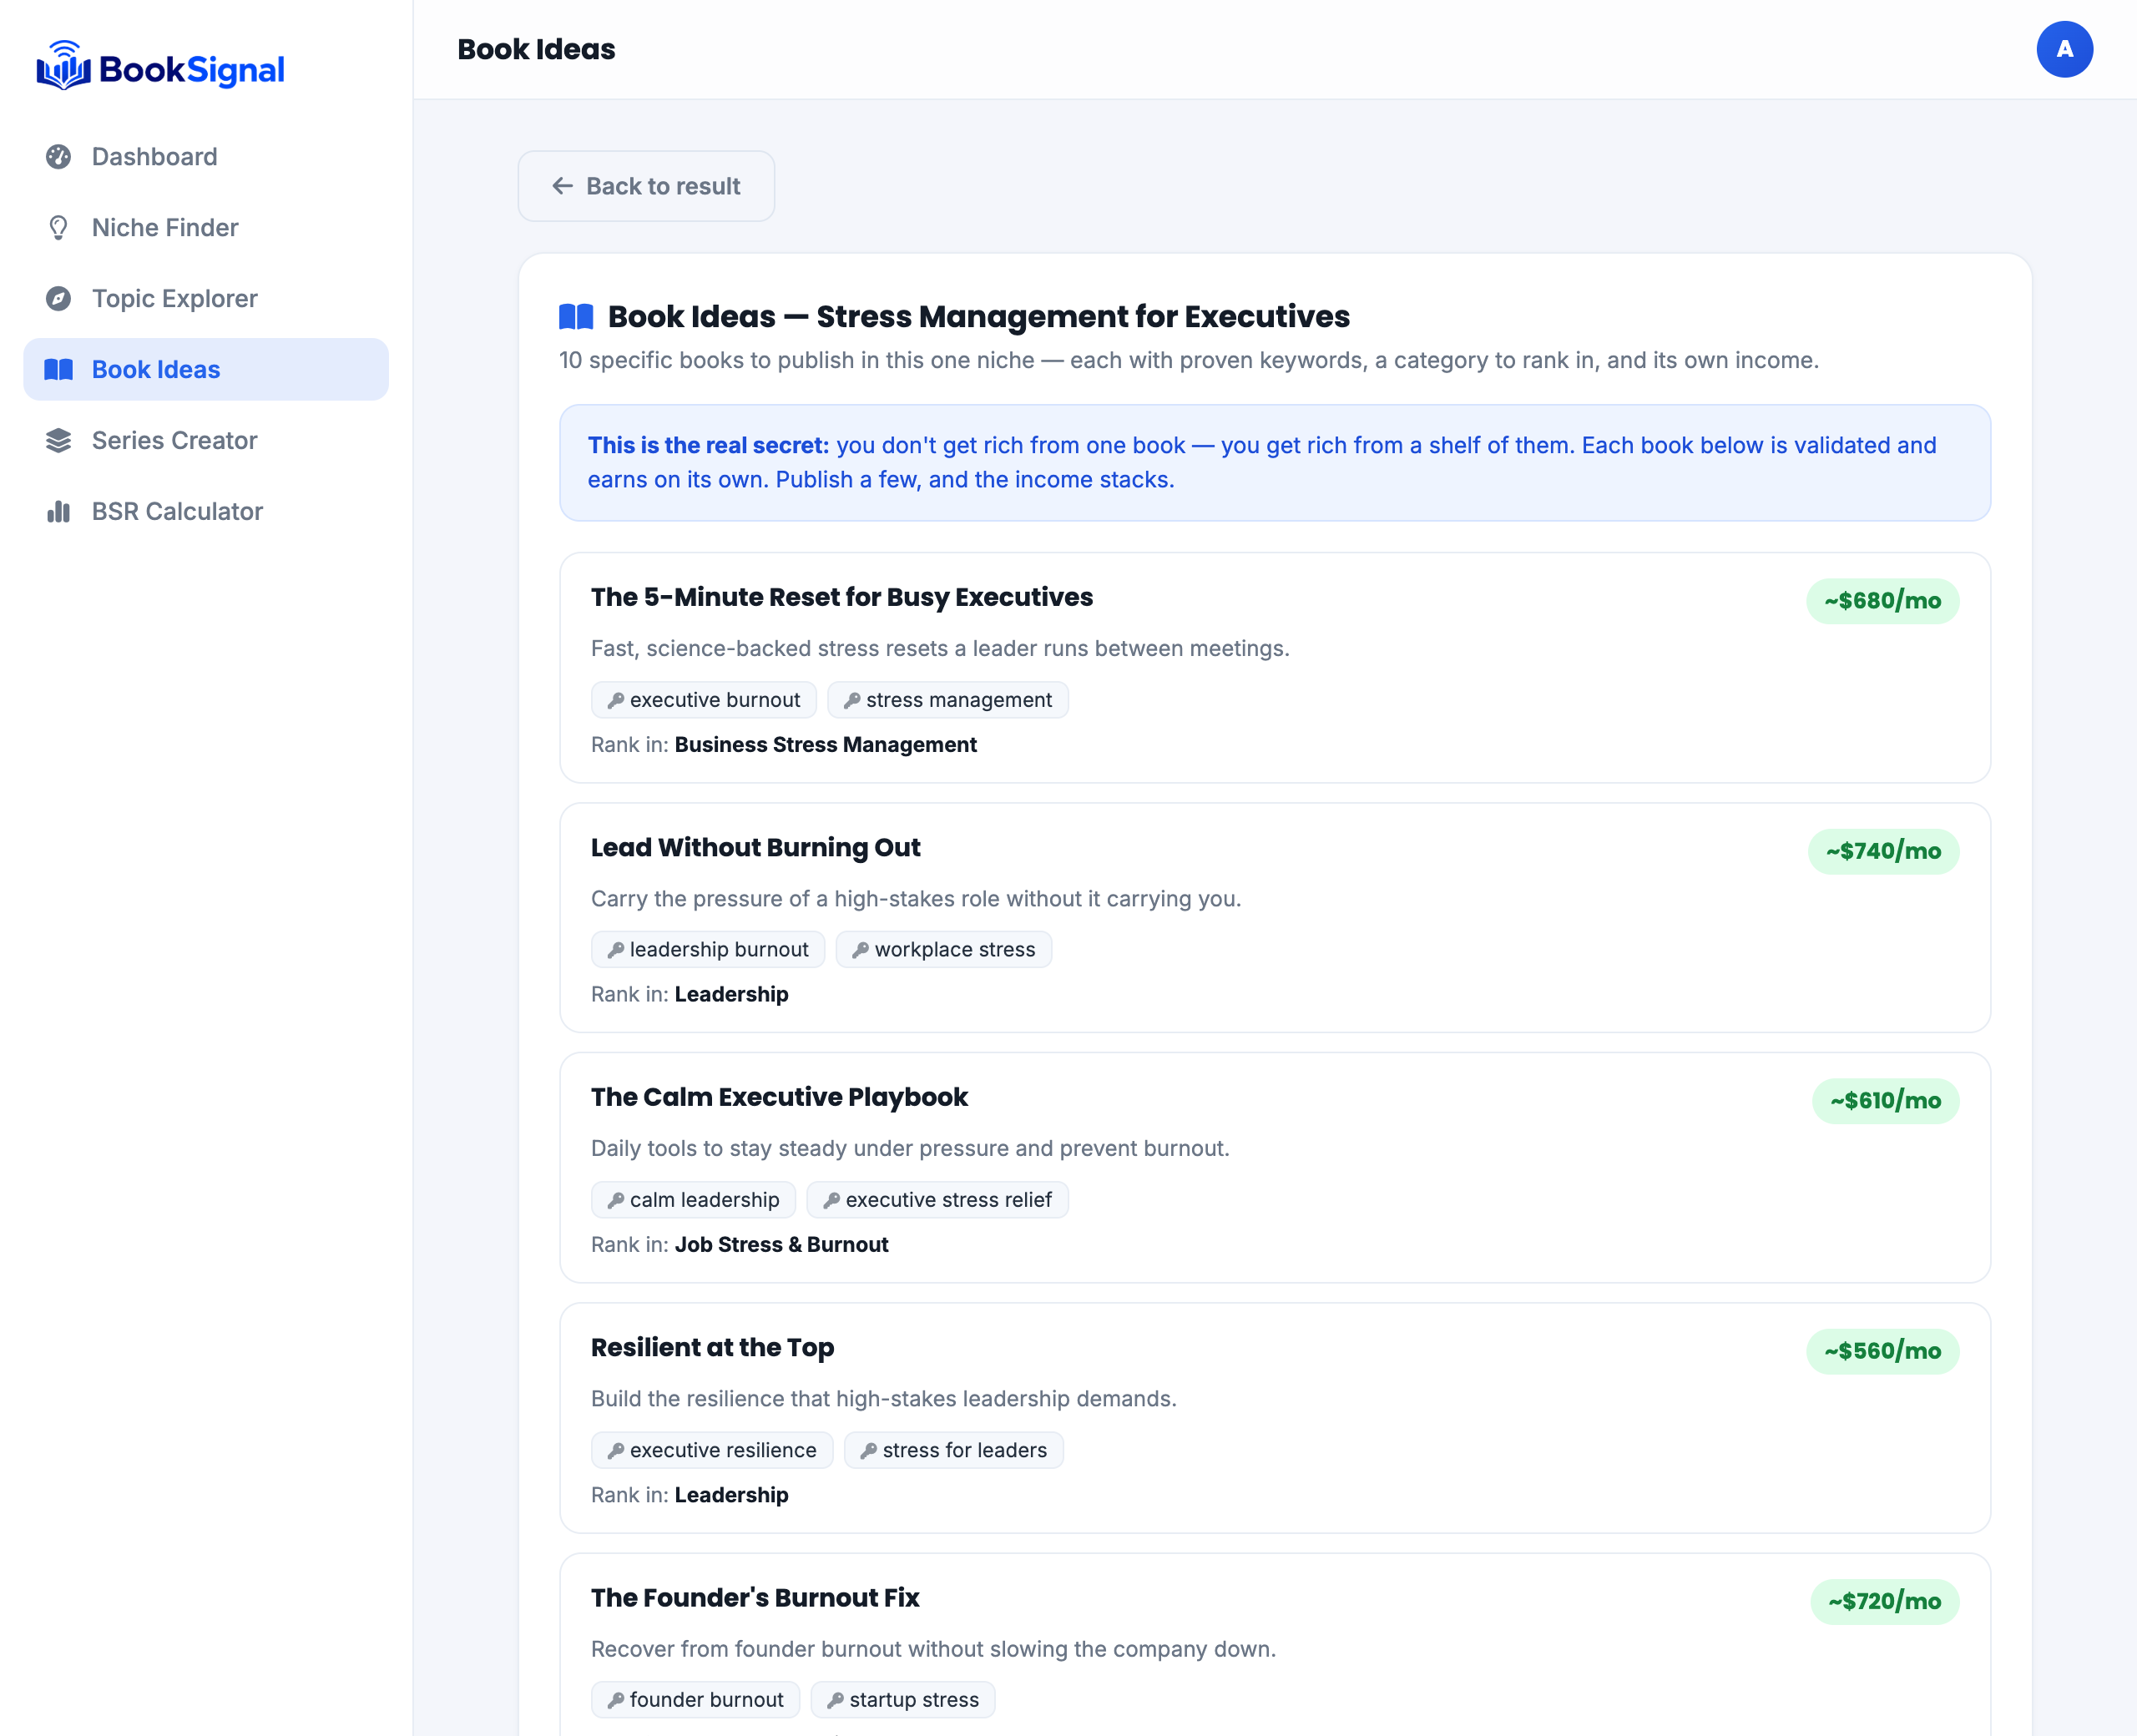Click the ~$740/mo income badge
The width and height of the screenshot is (2137, 1736).
point(1883,851)
